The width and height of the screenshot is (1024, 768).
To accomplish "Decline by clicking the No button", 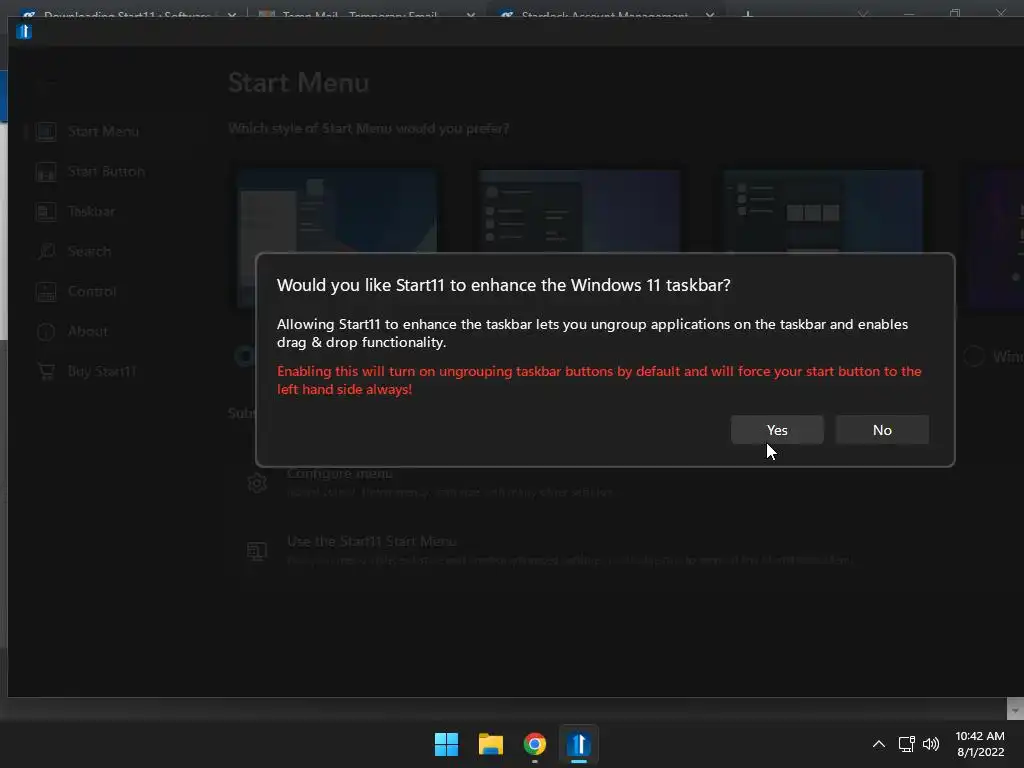I will [882, 430].
